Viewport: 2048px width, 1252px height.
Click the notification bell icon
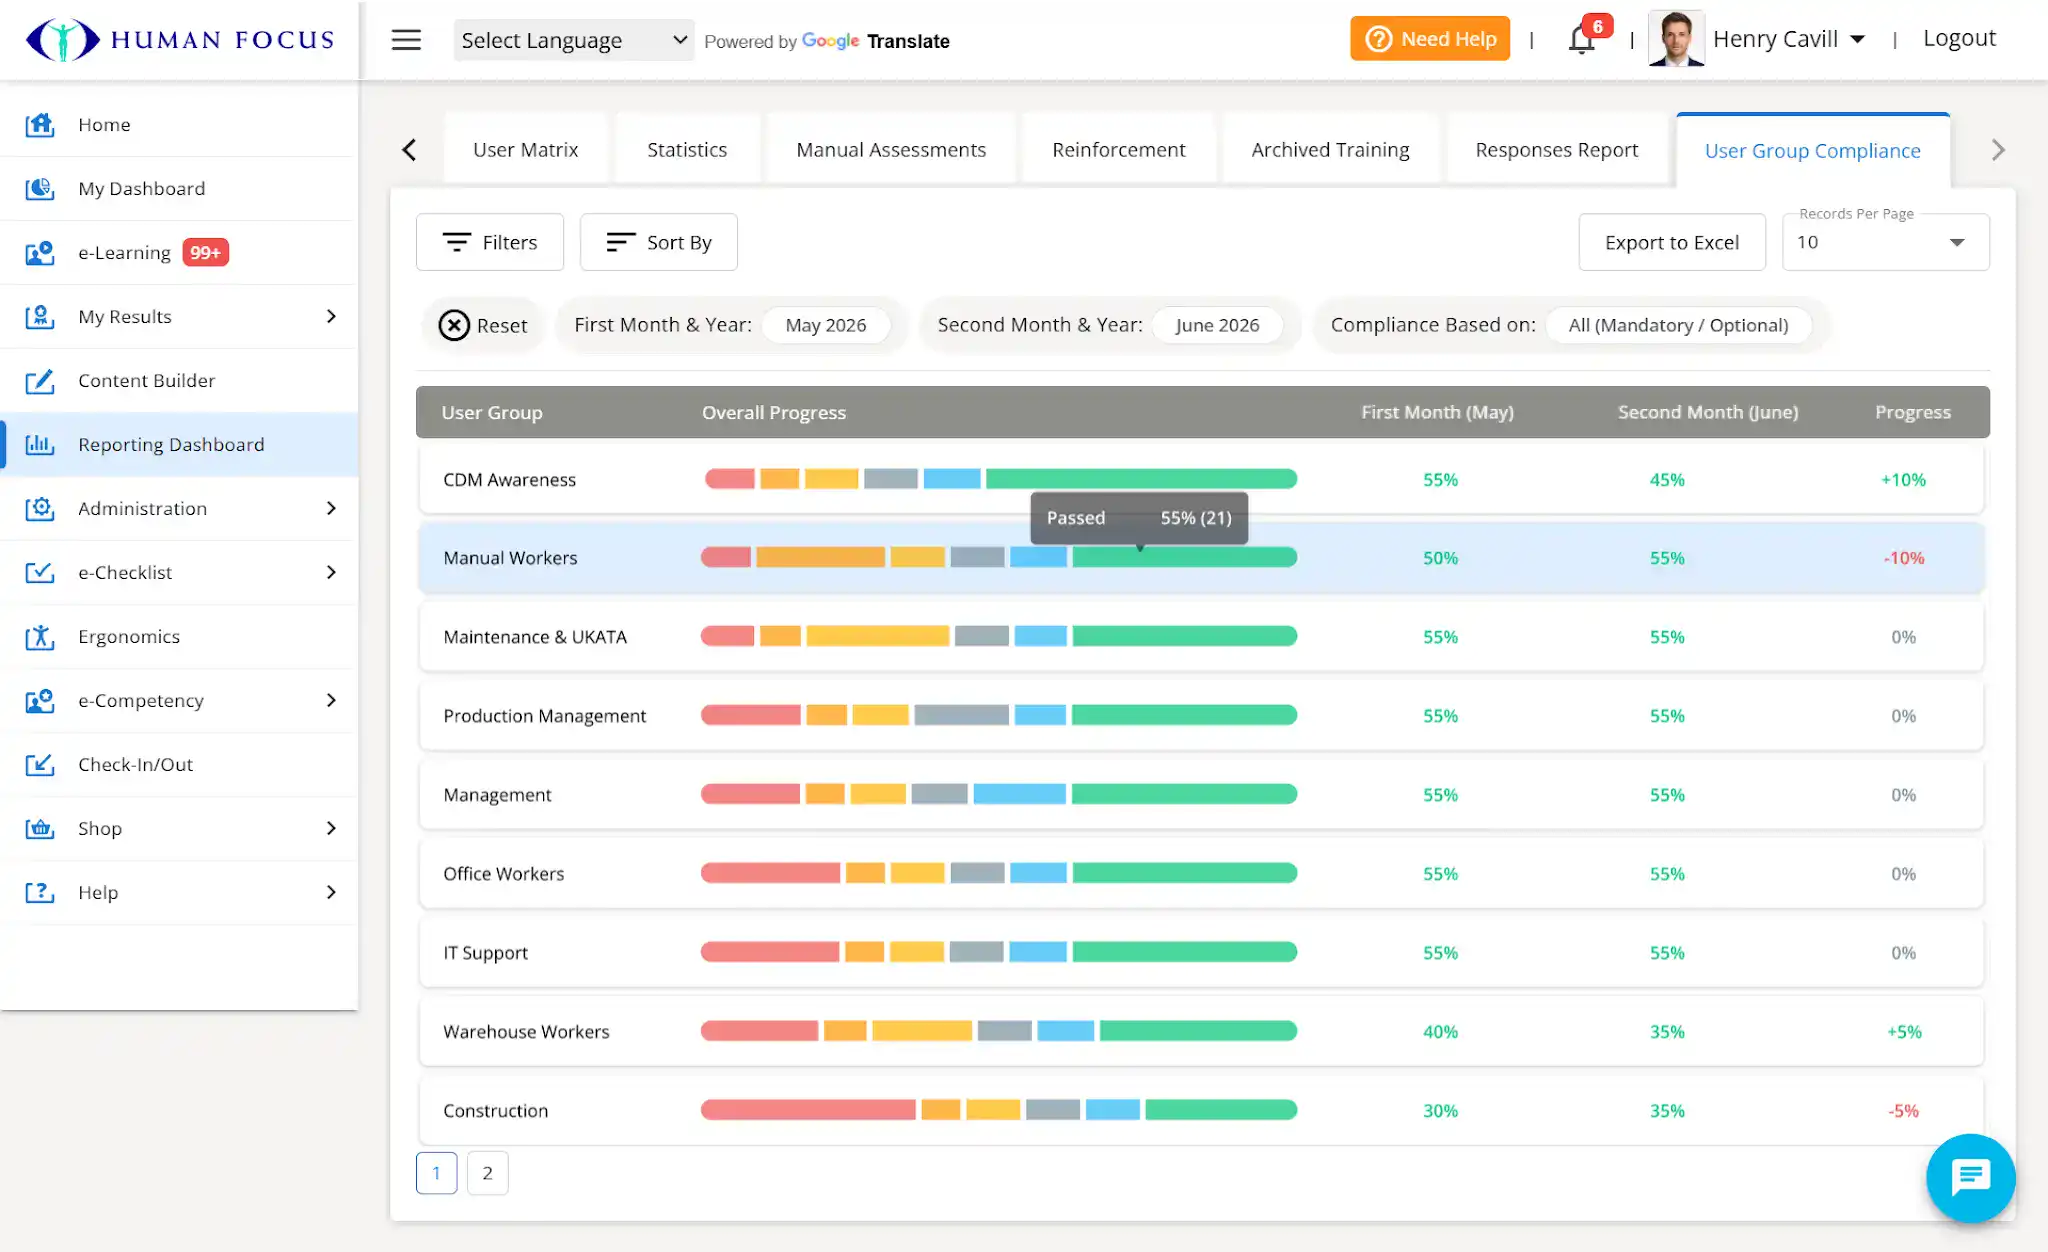click(1582, 40)
